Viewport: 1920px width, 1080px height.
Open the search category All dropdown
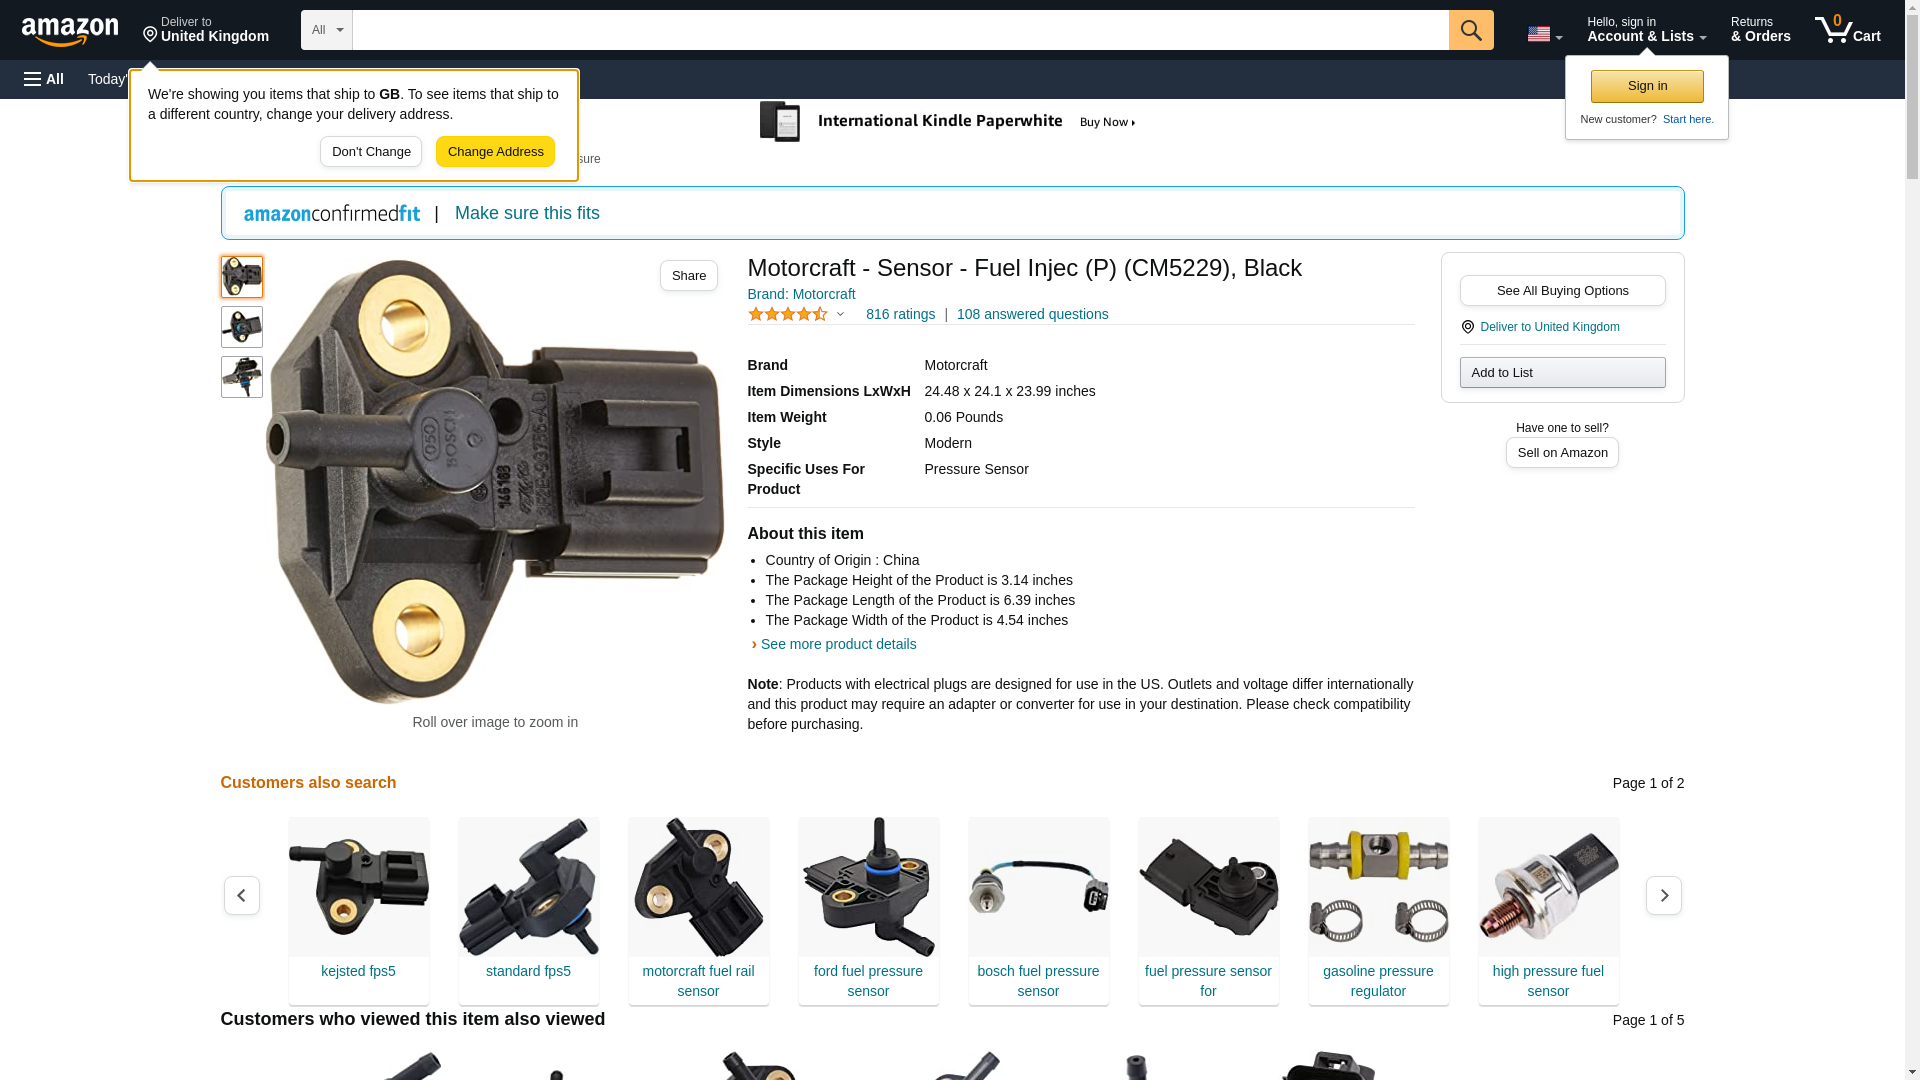click(327, 30)
